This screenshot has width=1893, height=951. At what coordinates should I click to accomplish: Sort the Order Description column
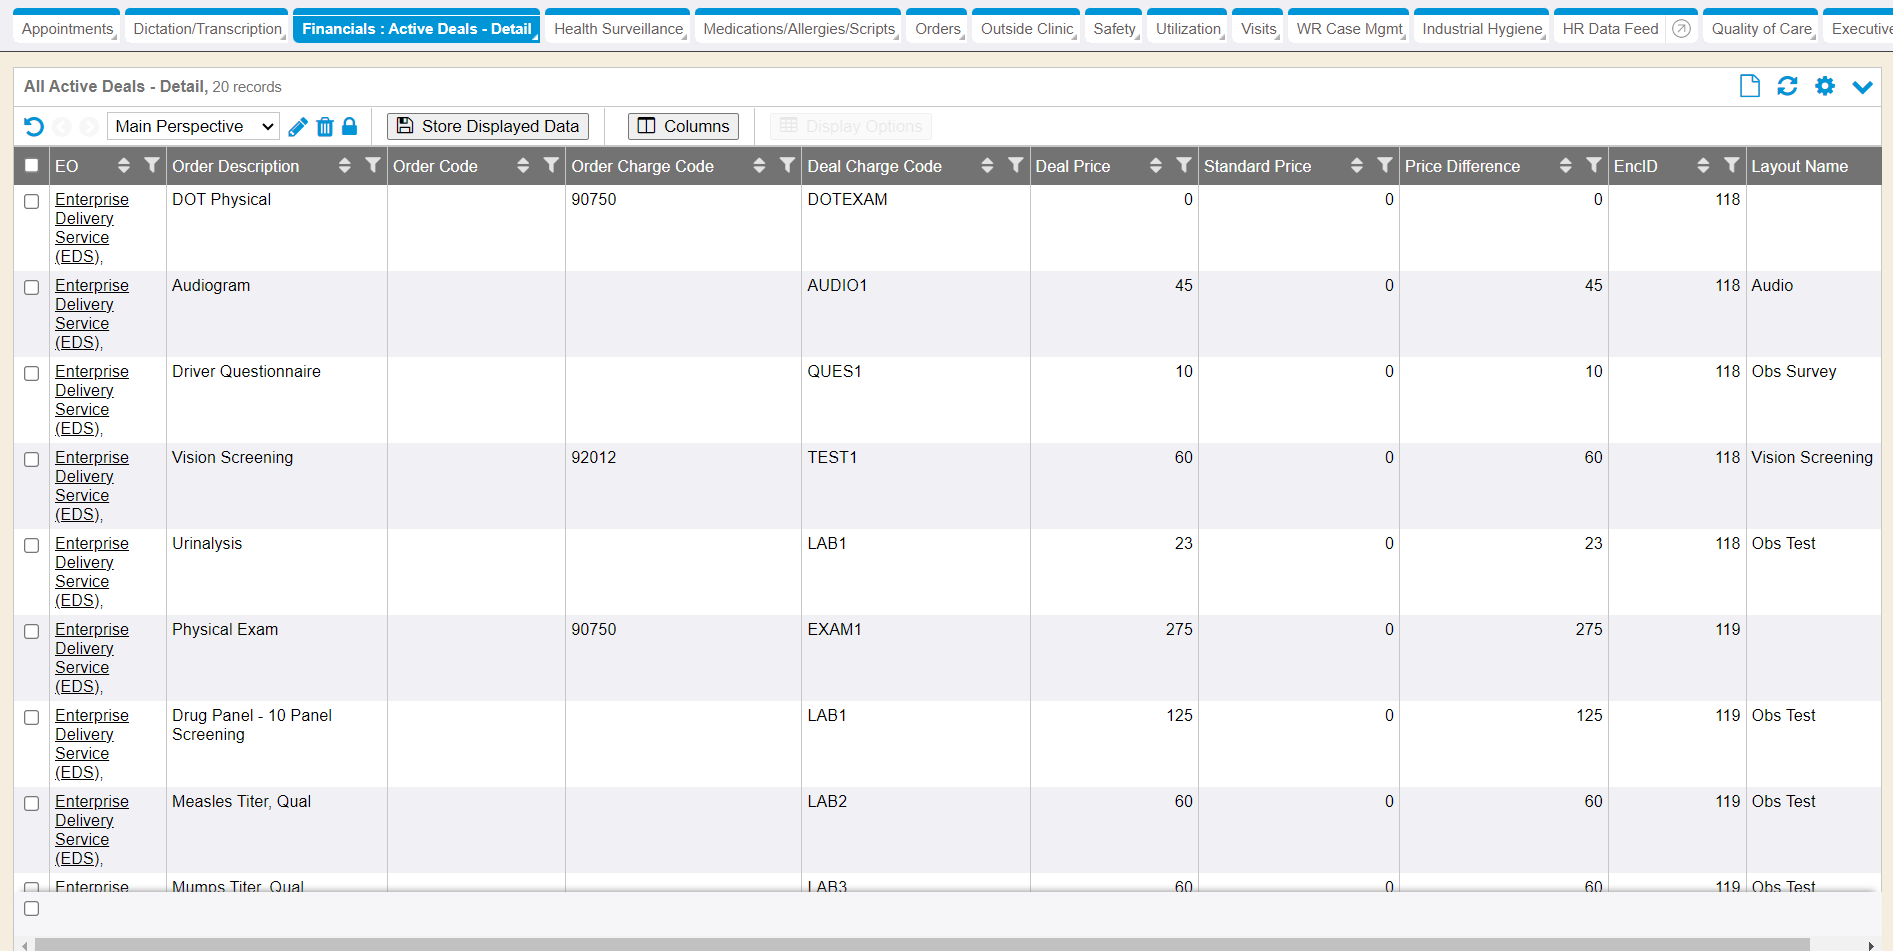(x=344, y=166)
